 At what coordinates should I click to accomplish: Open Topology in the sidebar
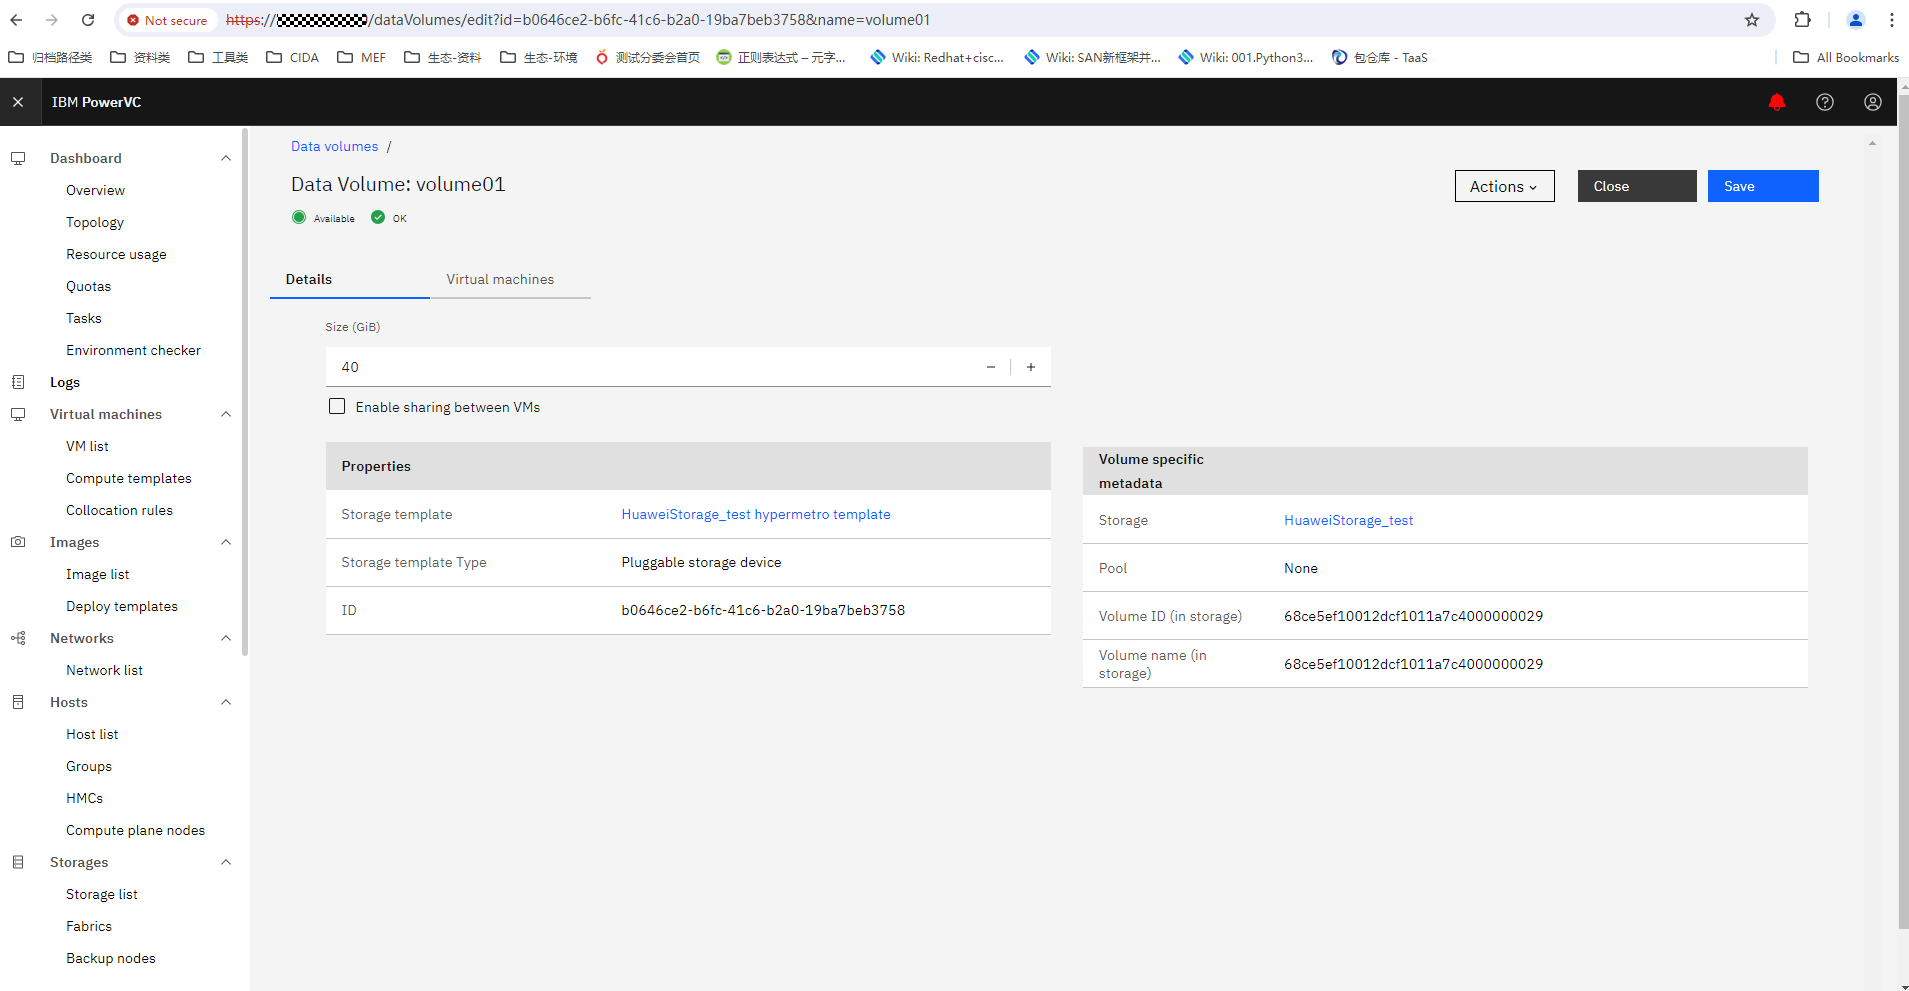point(95,222)
